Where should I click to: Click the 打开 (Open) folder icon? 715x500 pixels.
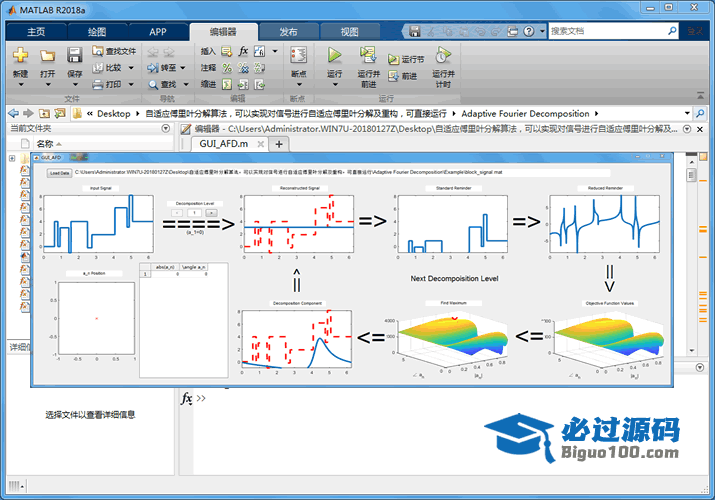(47, 56)
